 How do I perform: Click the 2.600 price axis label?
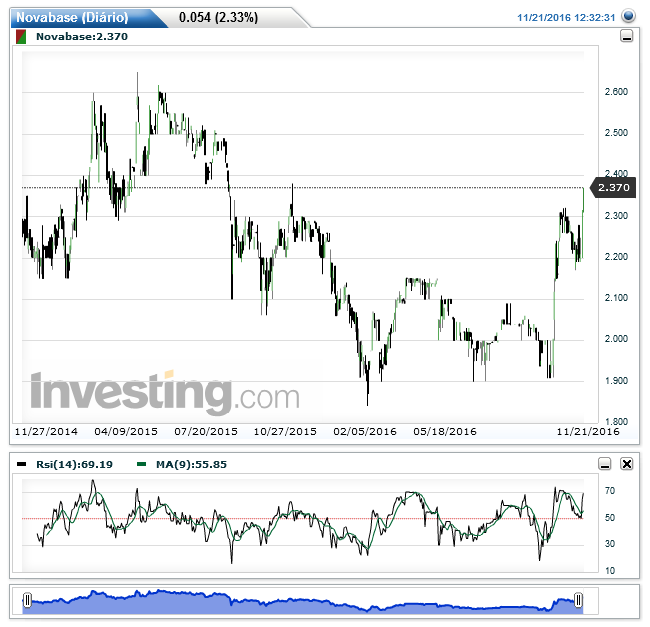tap(616, 92)
